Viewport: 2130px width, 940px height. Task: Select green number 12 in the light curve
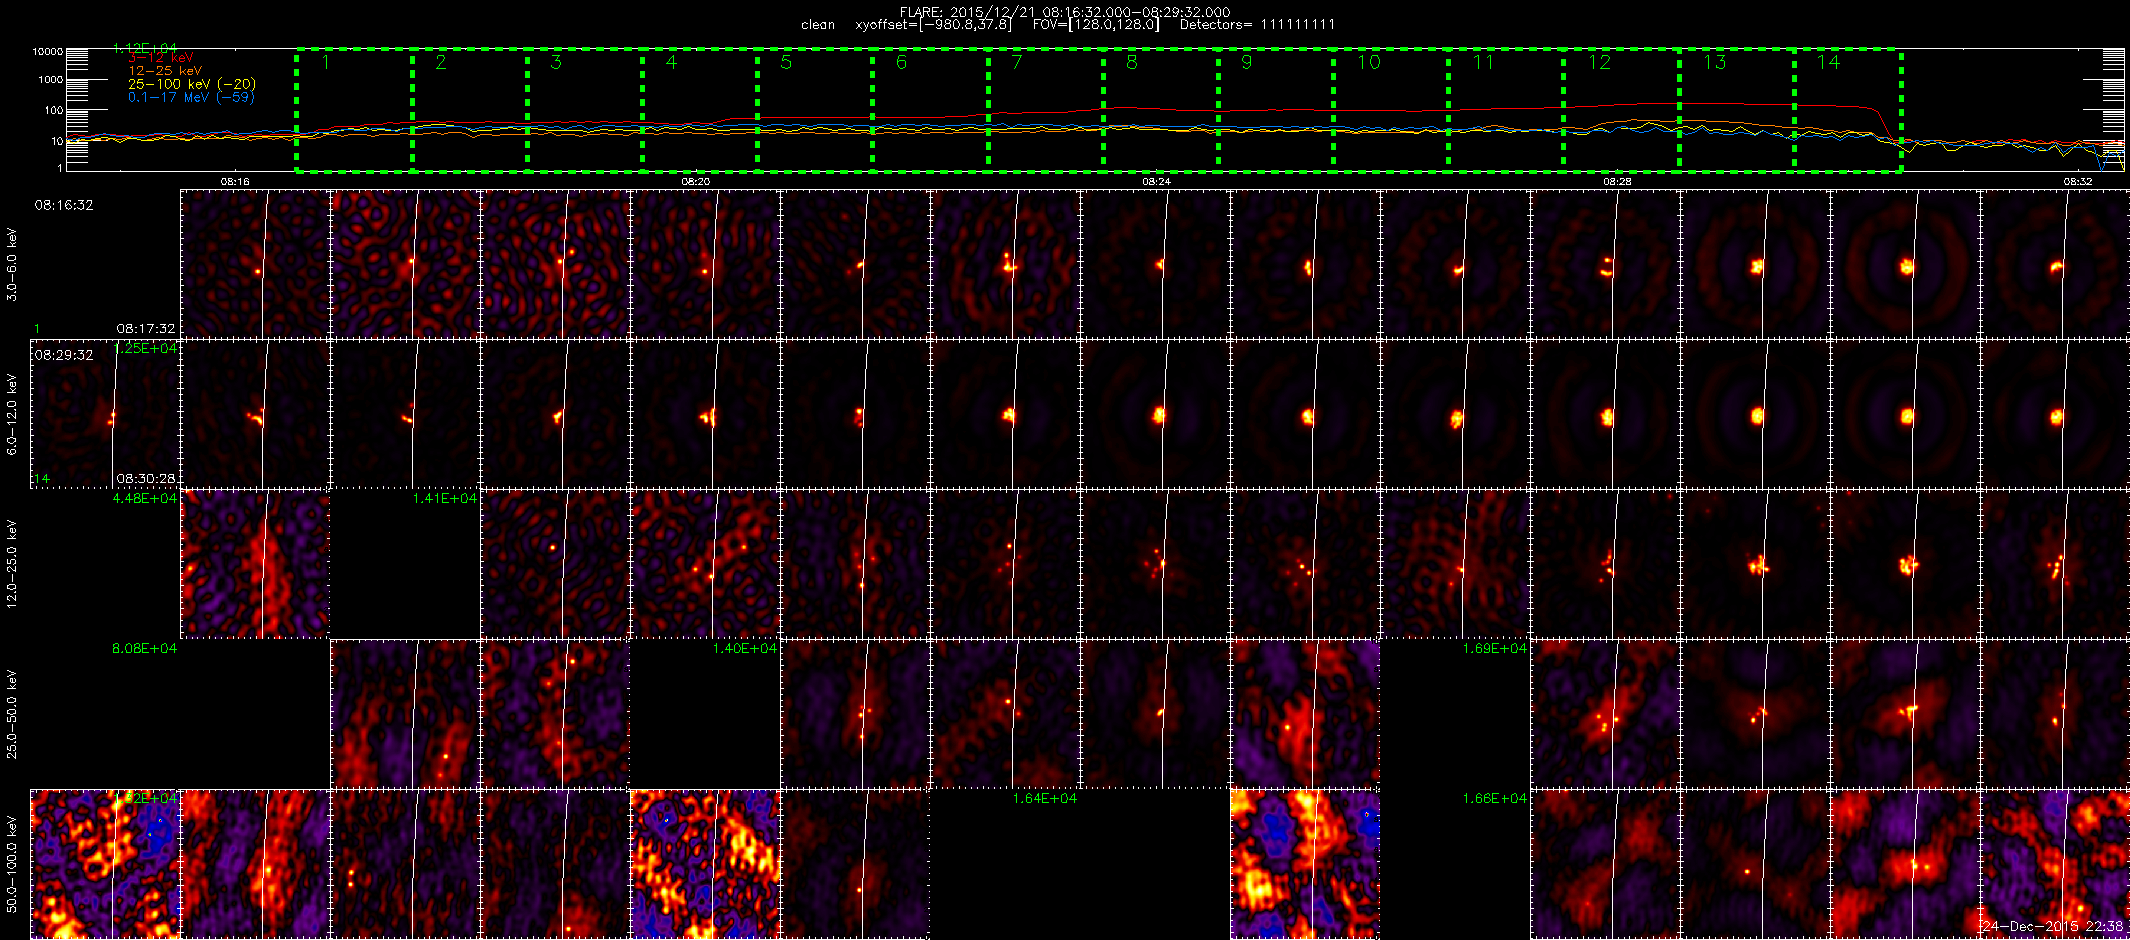coord(1599,63)
